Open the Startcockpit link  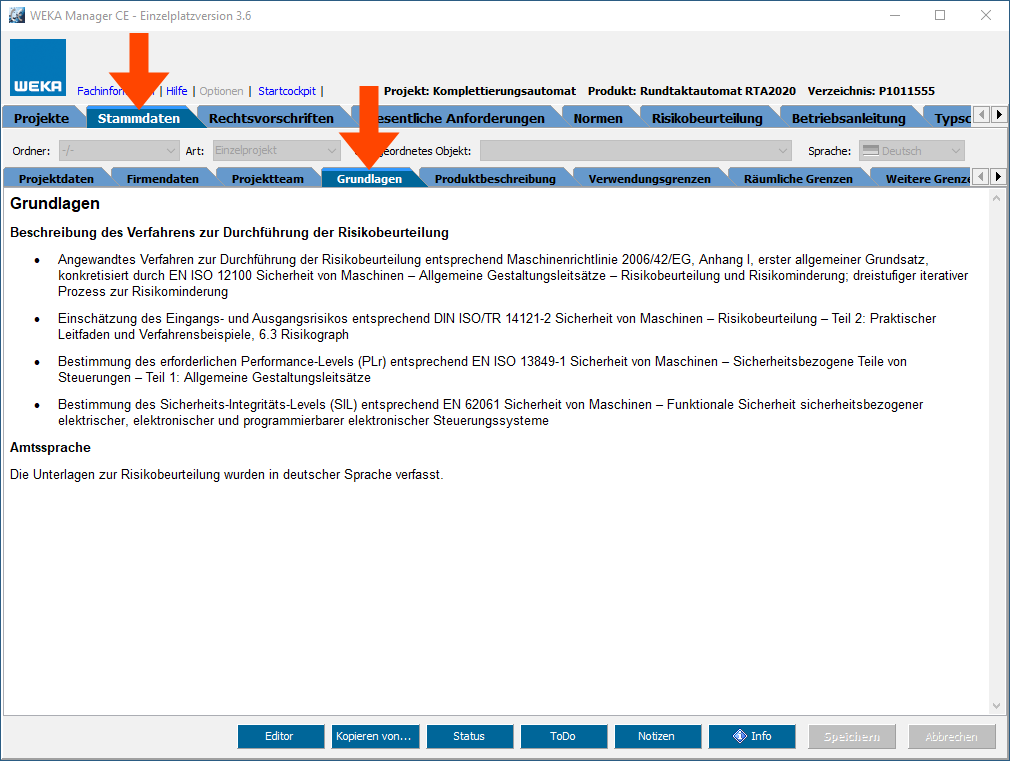pos(286,91)
